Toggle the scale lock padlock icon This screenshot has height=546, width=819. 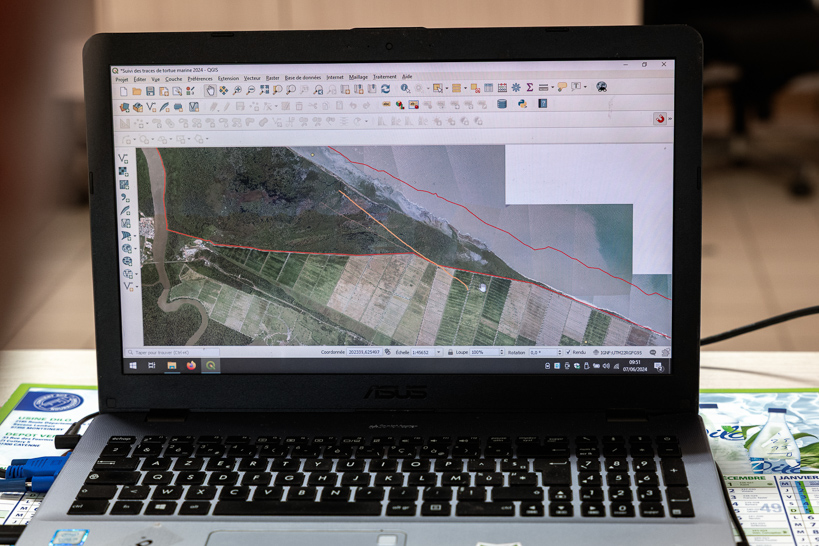click(450, 352)
